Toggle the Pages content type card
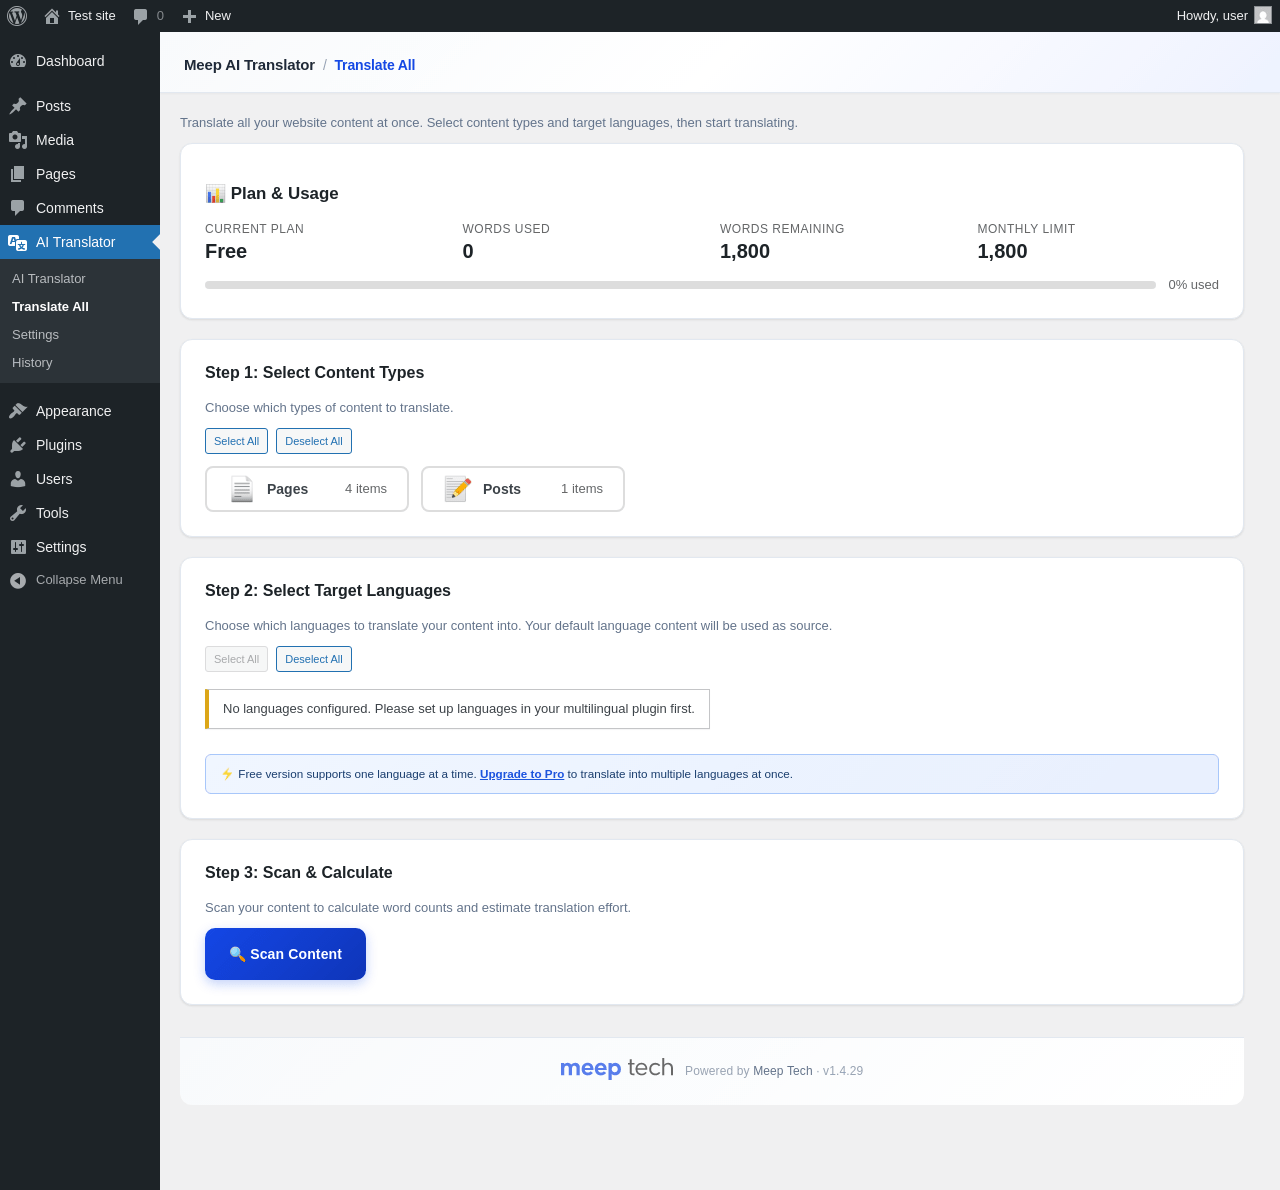This screenshot has width=1280, height=1190. pos(307,489)
